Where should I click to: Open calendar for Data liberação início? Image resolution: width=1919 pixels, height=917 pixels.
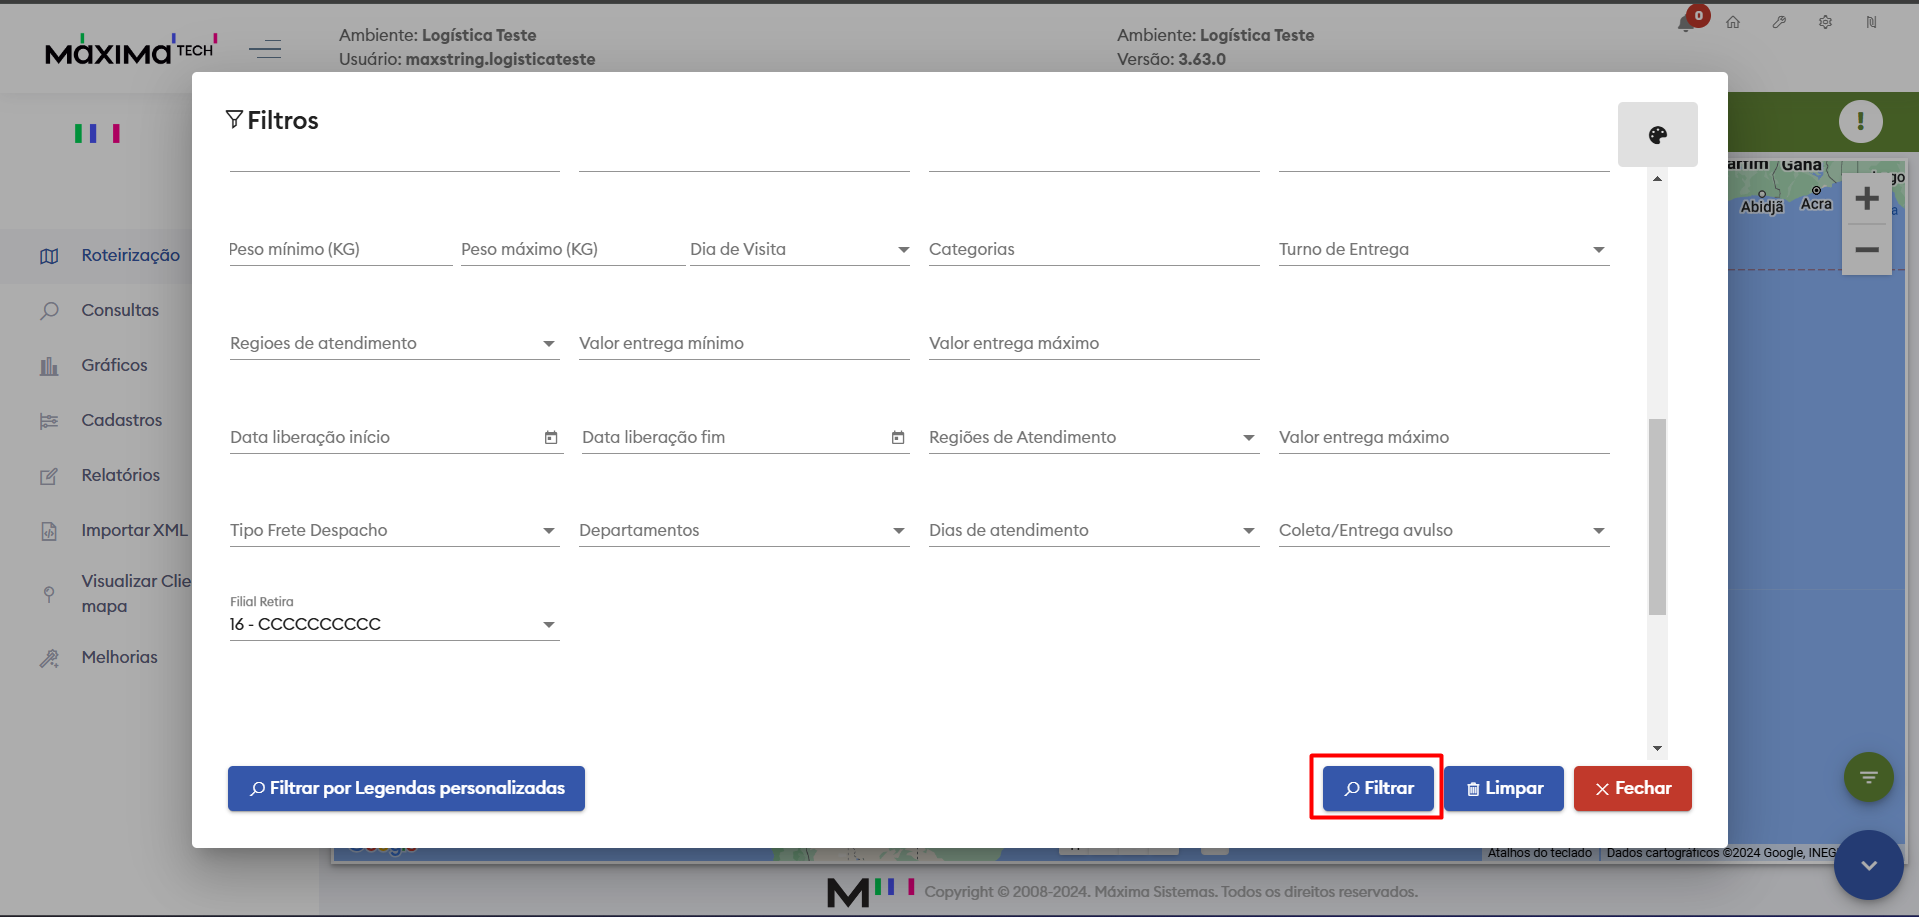(551, 438)
